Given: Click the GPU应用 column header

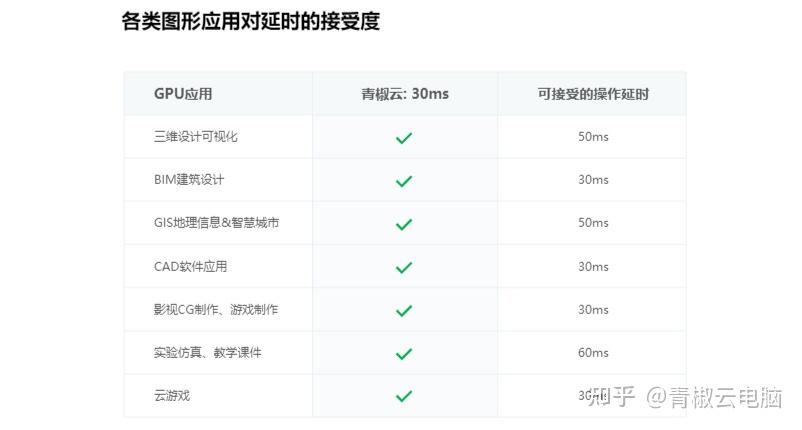Looking at the screenshot, I should [183, 94].
